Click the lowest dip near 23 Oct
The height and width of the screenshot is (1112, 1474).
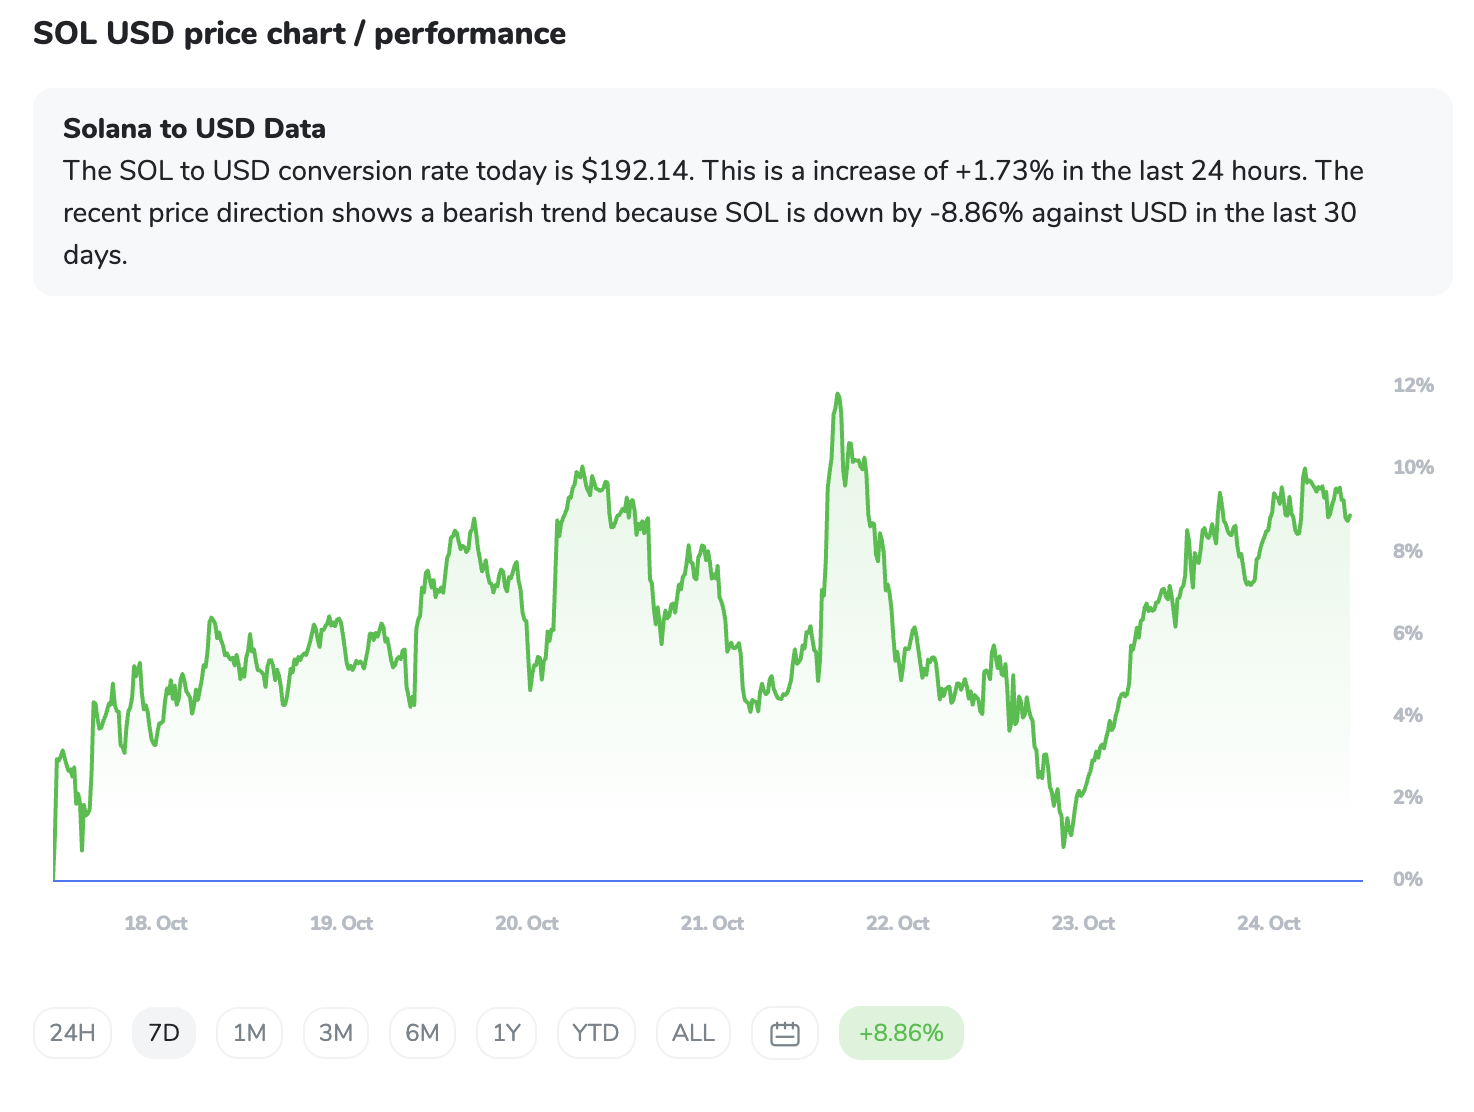click(x=1063, y=845)
